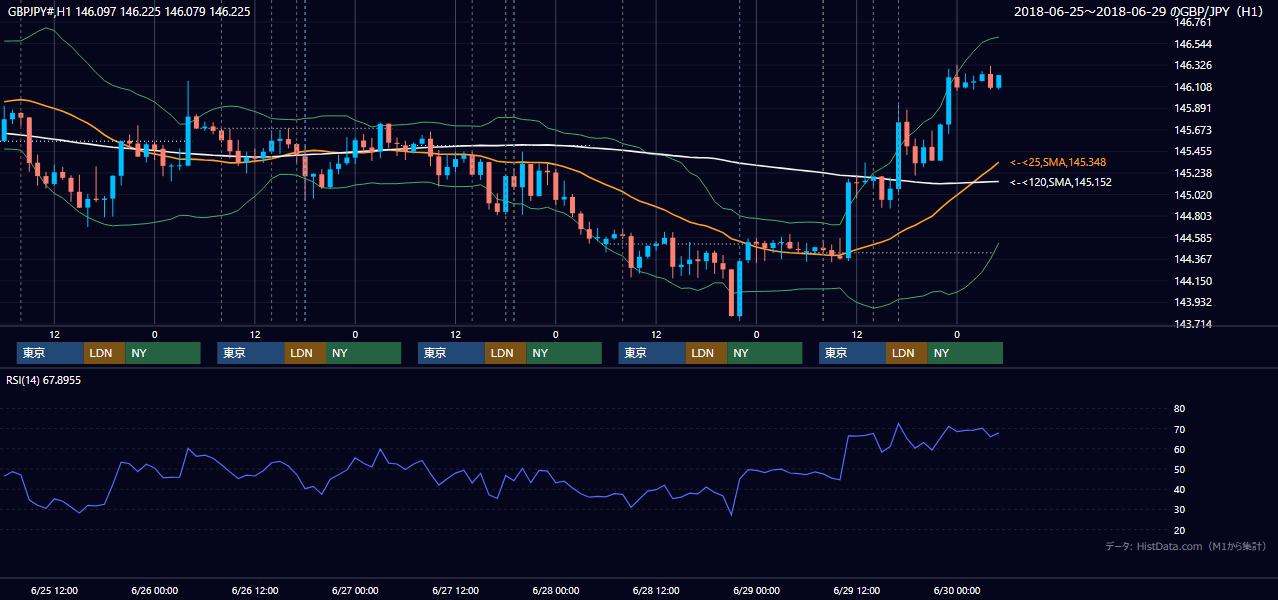Click price axis label 143.932
The height and width of the screenshot is (600, 1278).
pos(1194,302)
